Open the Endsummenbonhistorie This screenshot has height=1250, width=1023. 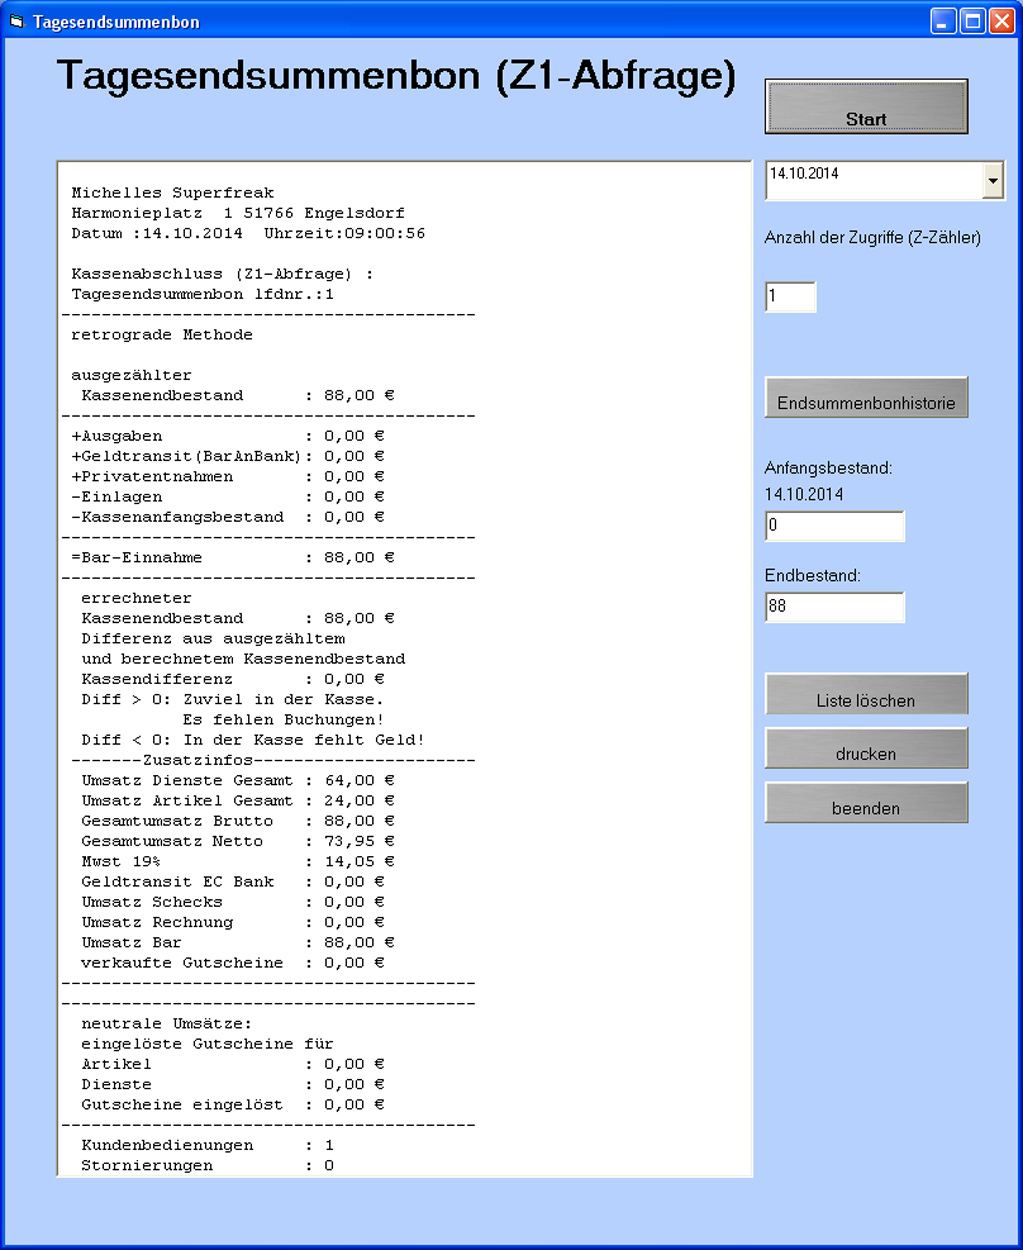click(866, 398)
